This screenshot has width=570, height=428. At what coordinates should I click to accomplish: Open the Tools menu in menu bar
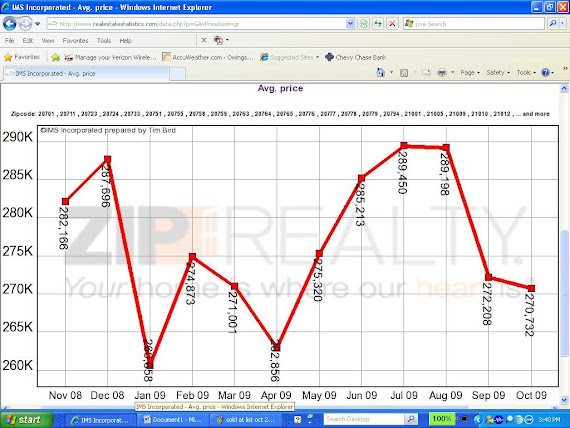pyautogui.click(x=104, y=41)
